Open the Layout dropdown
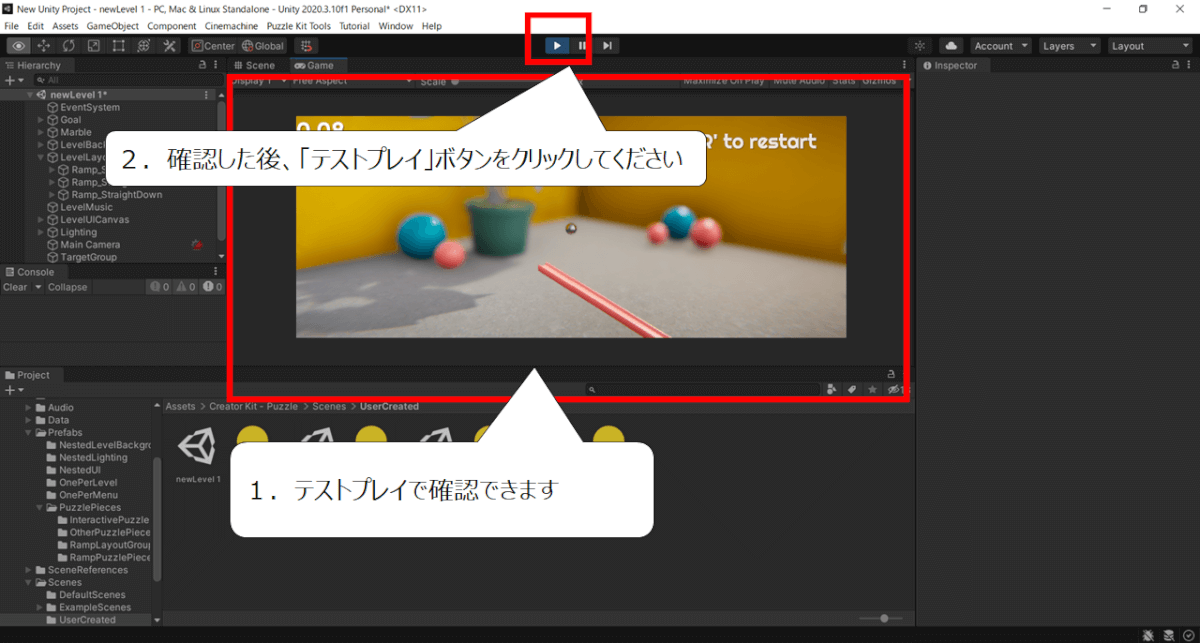Screen dimensions: 1200x643 [1149, 46]
